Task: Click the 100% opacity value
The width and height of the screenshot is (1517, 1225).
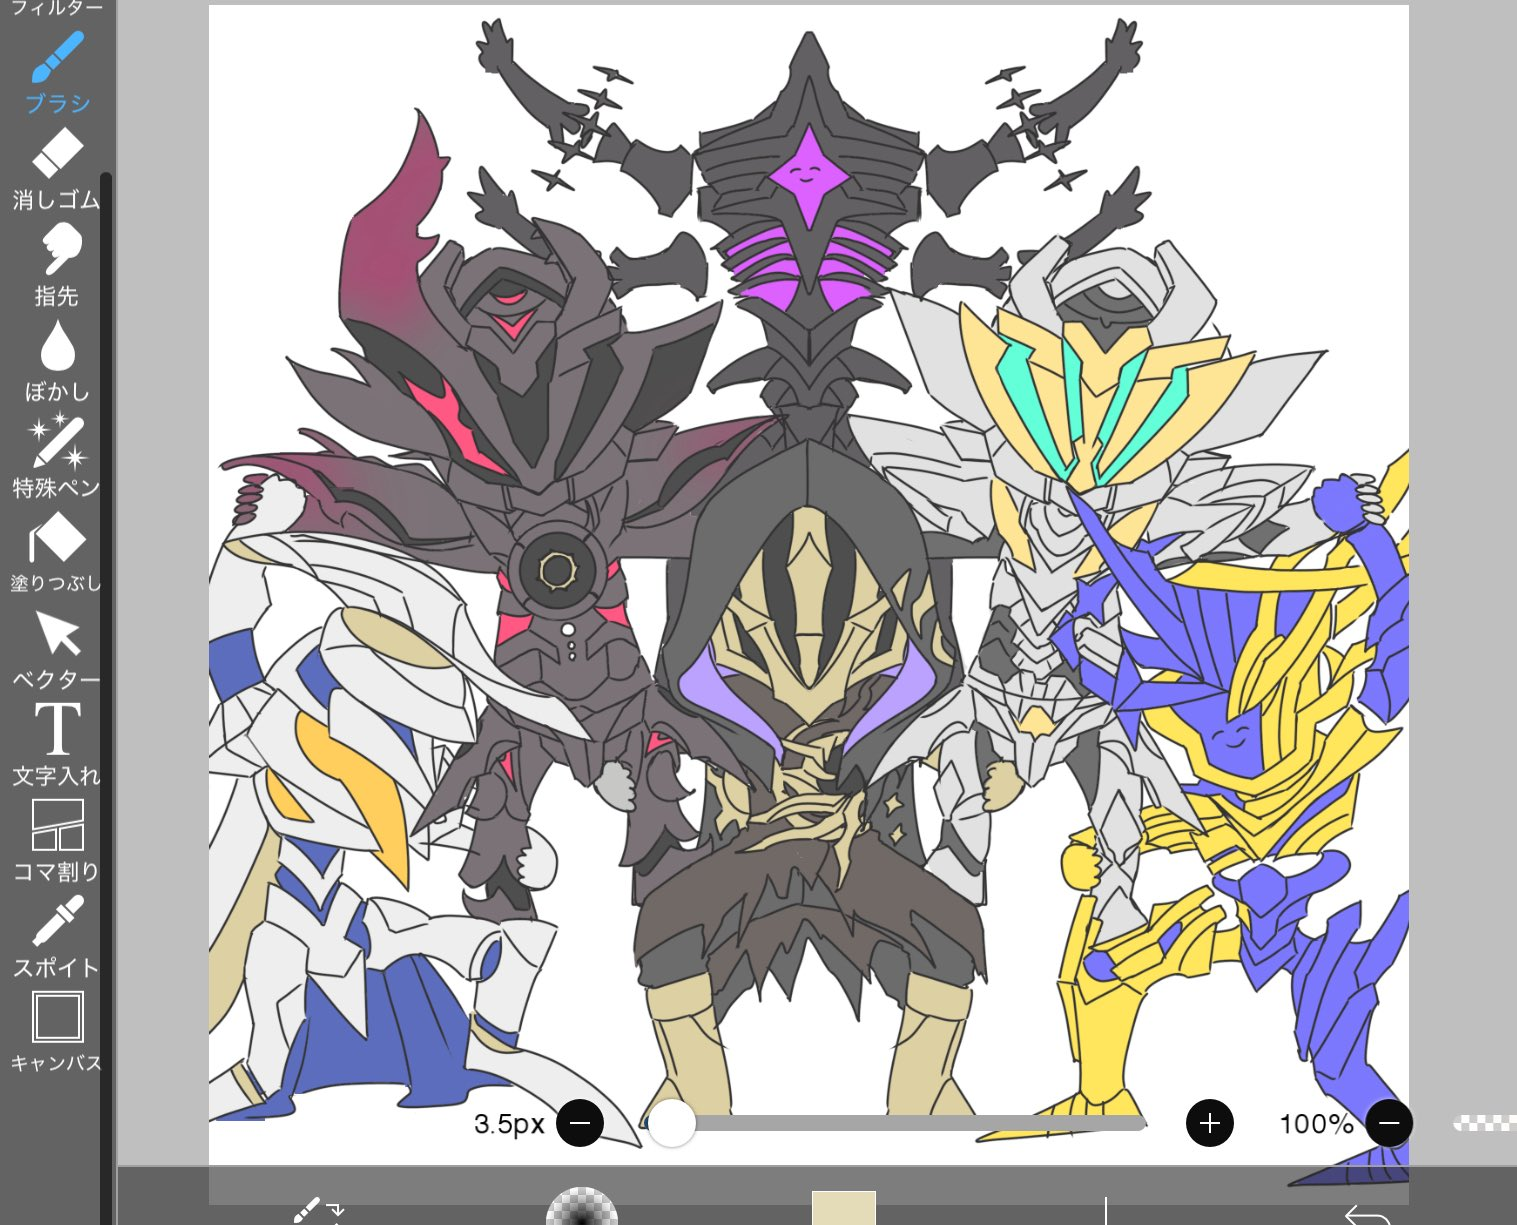Action: click(x=1316, y=1124)
